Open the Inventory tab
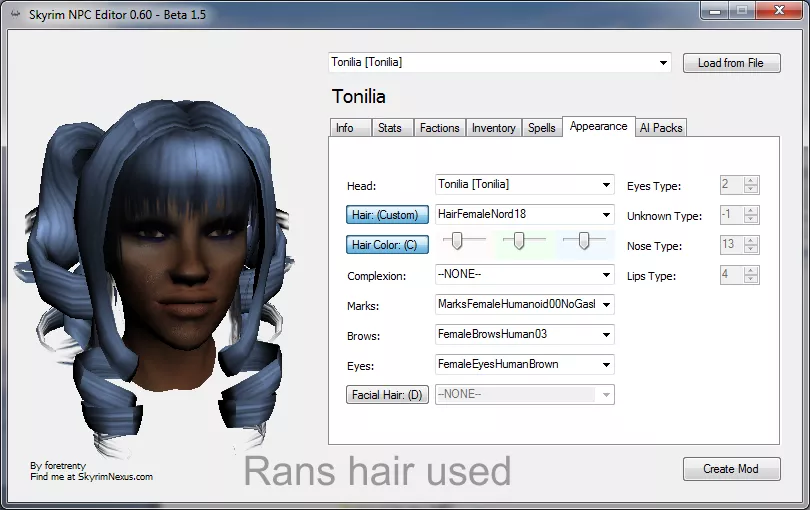810x510 pixels. (493, 128)
